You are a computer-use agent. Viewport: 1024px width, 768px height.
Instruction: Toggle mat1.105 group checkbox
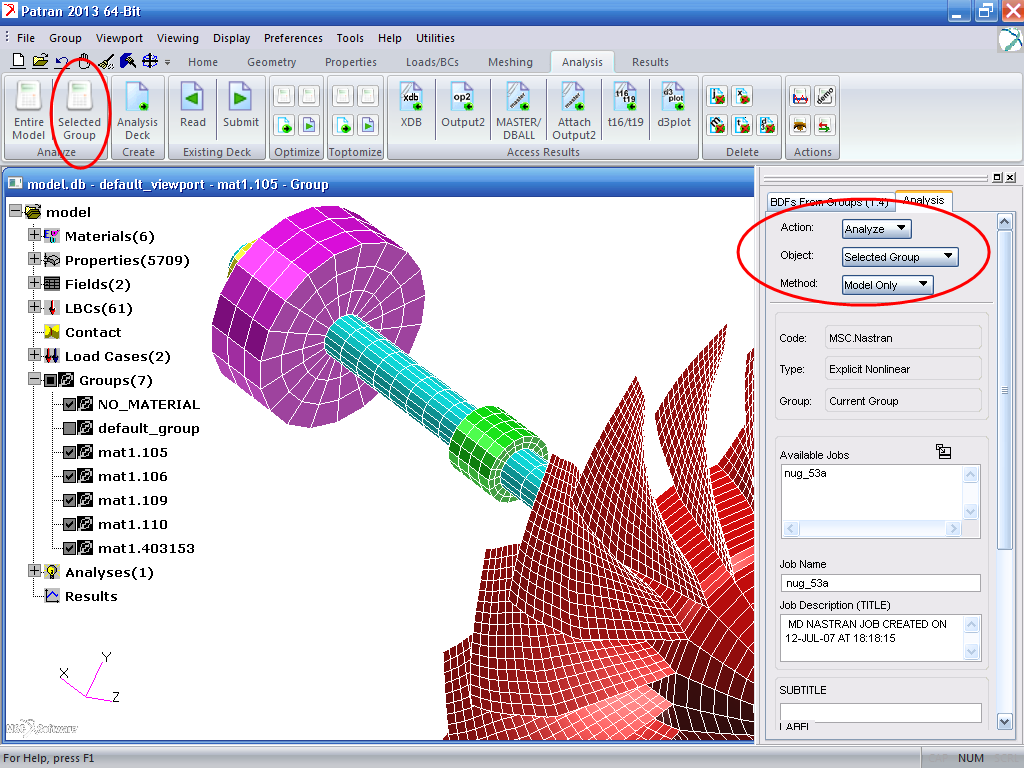(x=69, y=452)
